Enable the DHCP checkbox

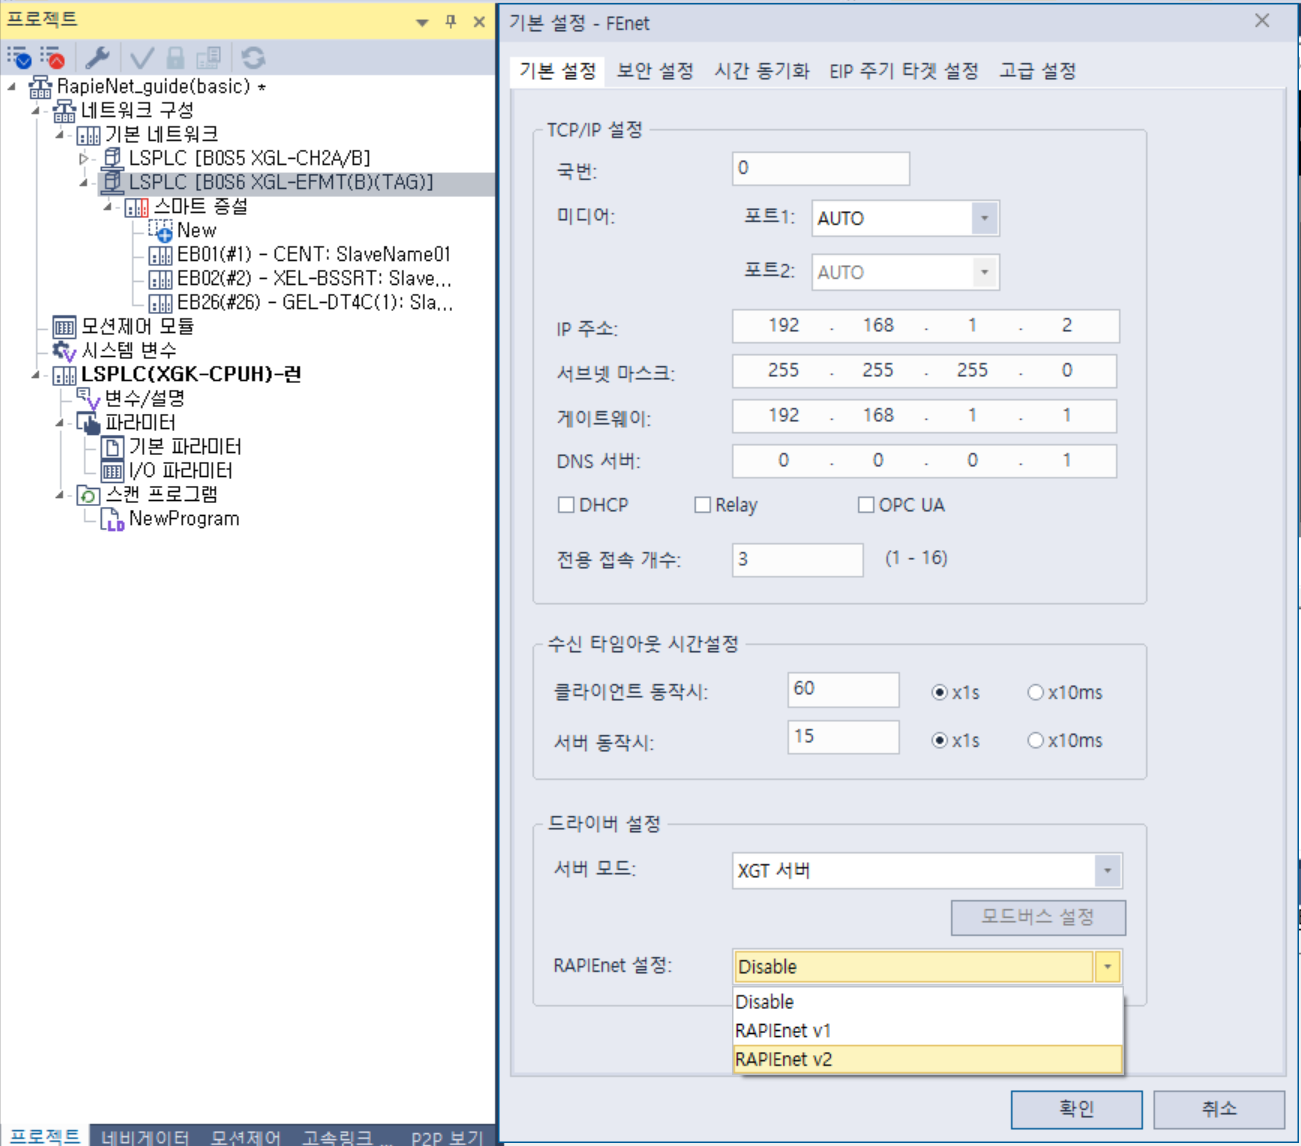(566, 505)
